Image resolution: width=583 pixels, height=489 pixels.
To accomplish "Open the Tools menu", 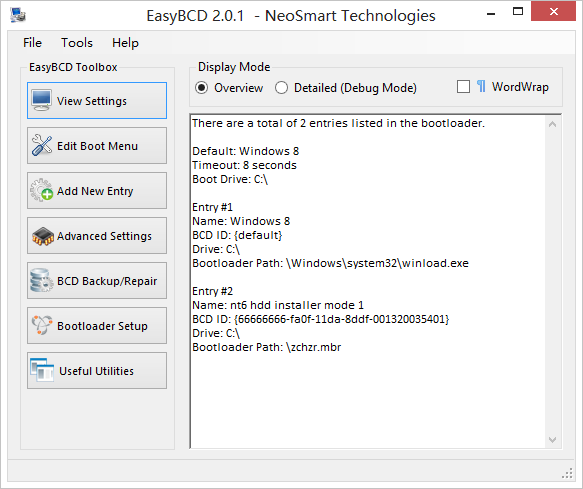I will tap(77, 43).
